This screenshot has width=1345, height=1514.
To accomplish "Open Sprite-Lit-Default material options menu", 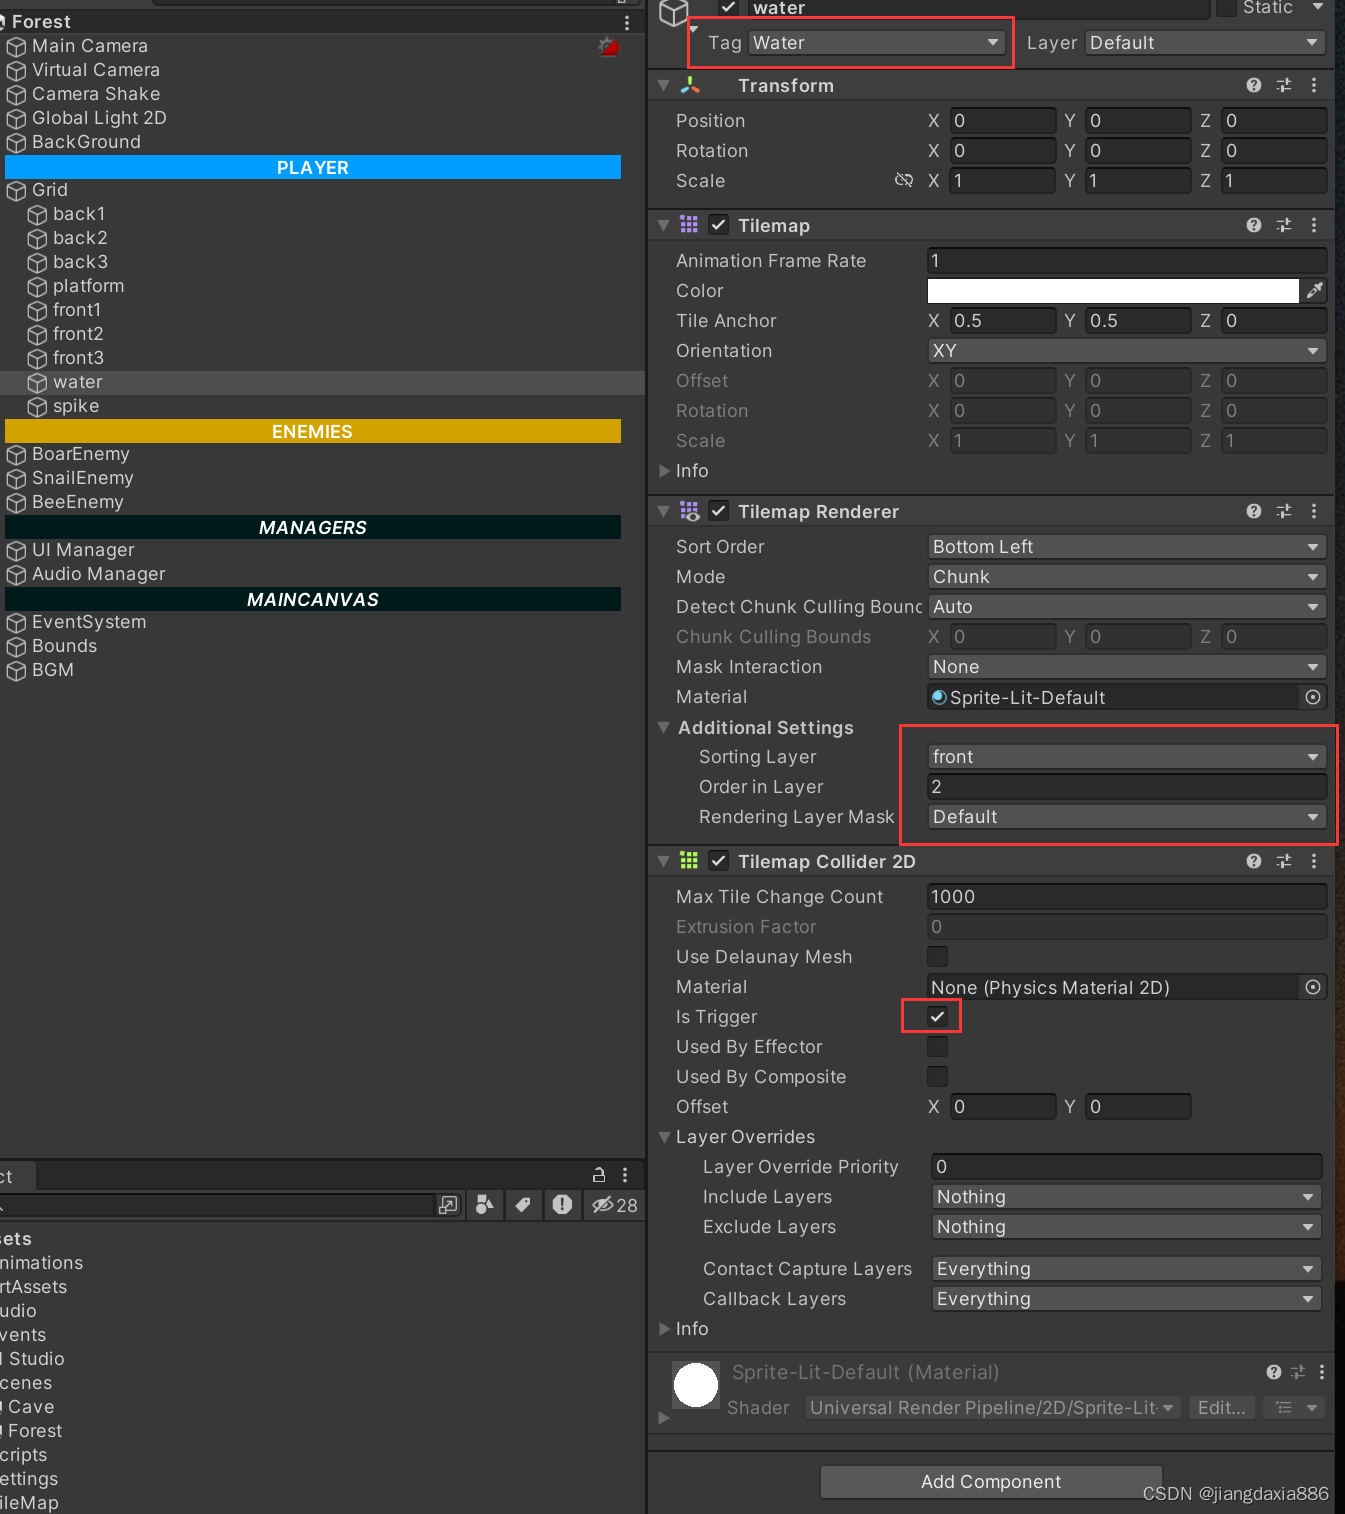I will (x=1322, y=1372).
